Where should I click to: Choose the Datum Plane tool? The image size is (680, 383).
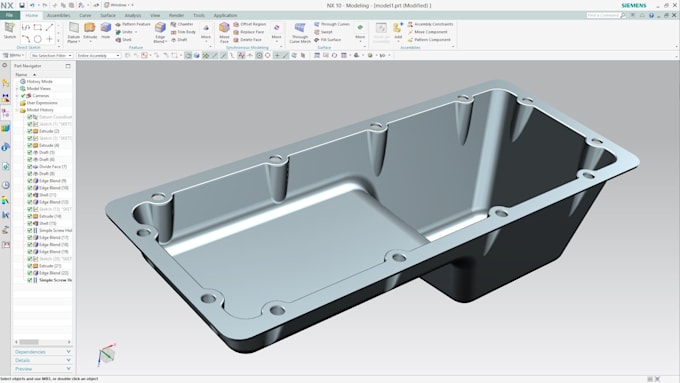tap(74, 32)
